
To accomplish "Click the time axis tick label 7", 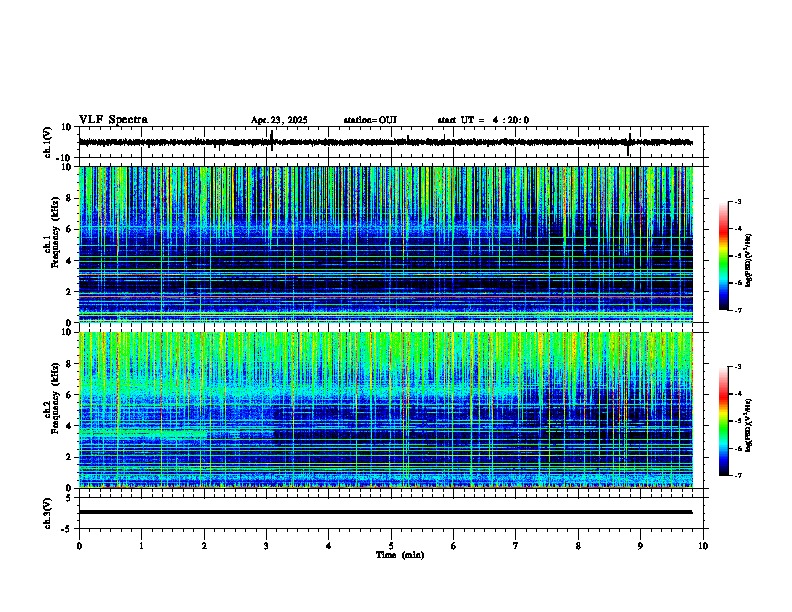I will [x=516, y=546].
